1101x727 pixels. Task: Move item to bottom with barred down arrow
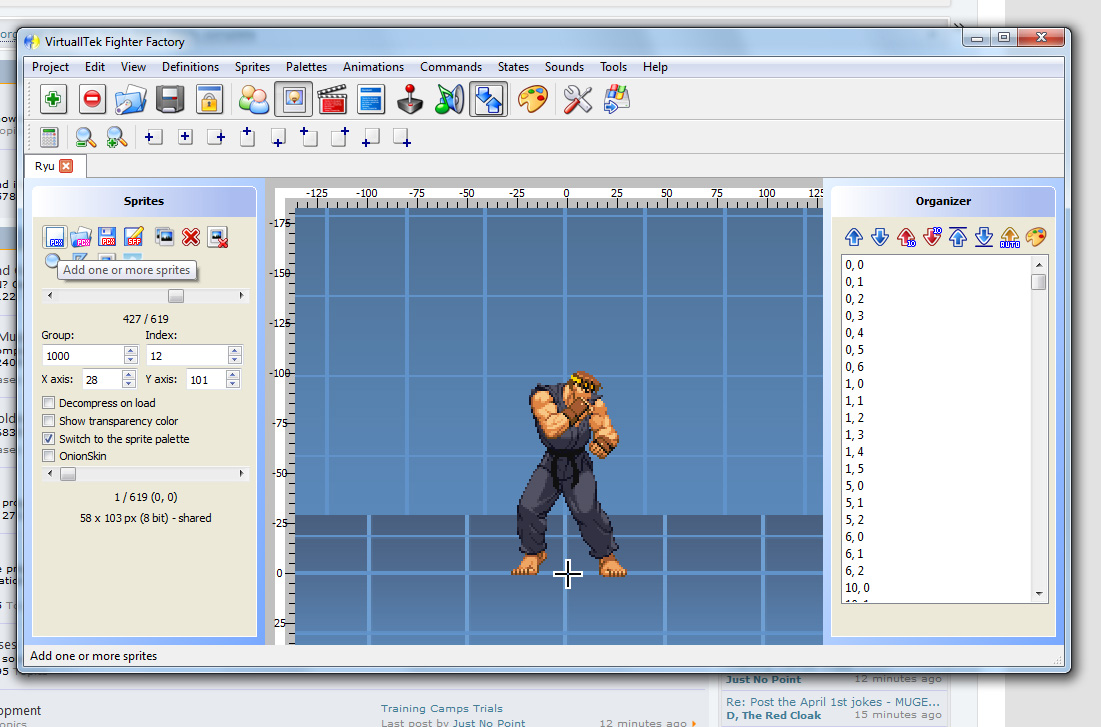coord(984,237)
